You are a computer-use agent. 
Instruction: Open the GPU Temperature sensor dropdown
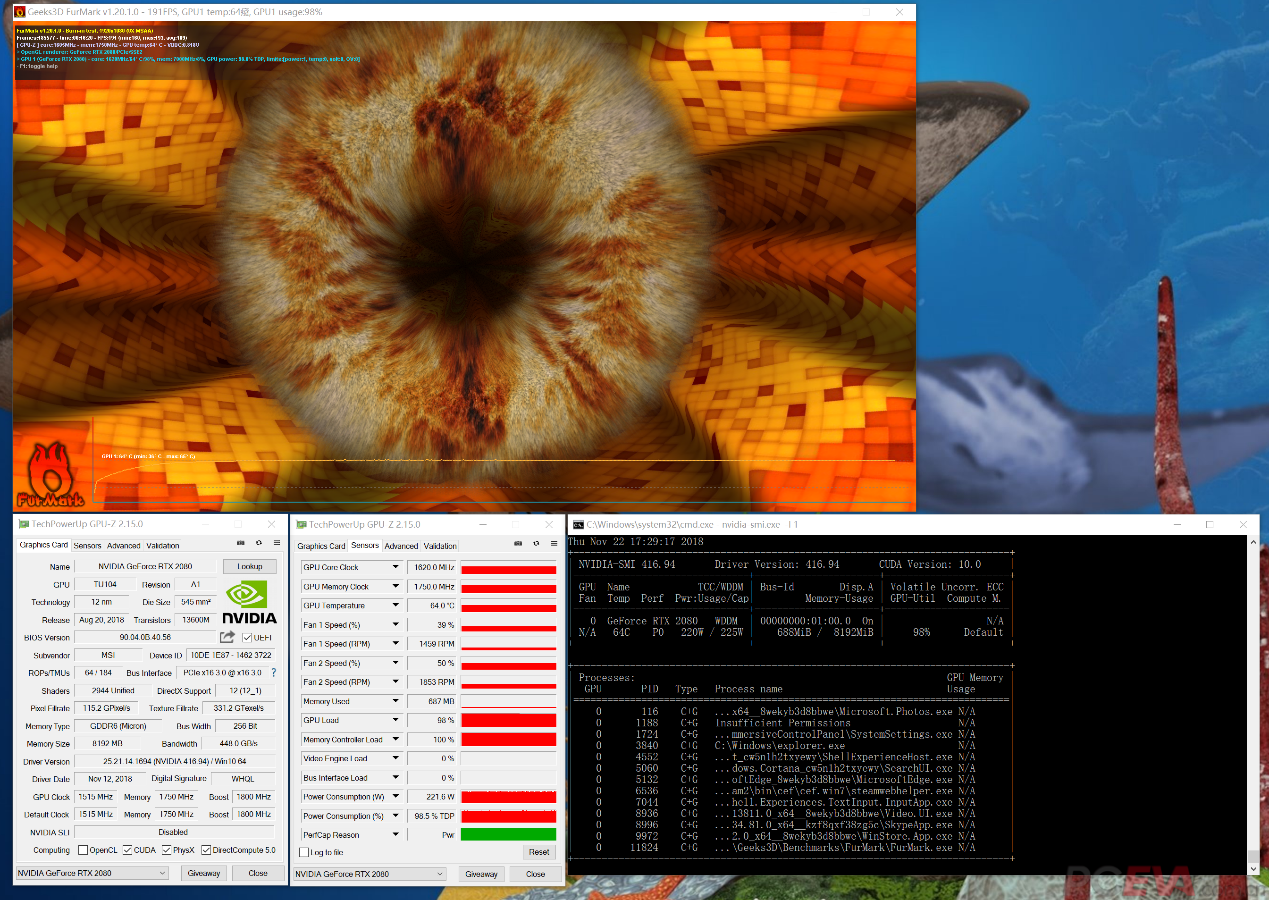pyautogui.click(x=396, y=605)
